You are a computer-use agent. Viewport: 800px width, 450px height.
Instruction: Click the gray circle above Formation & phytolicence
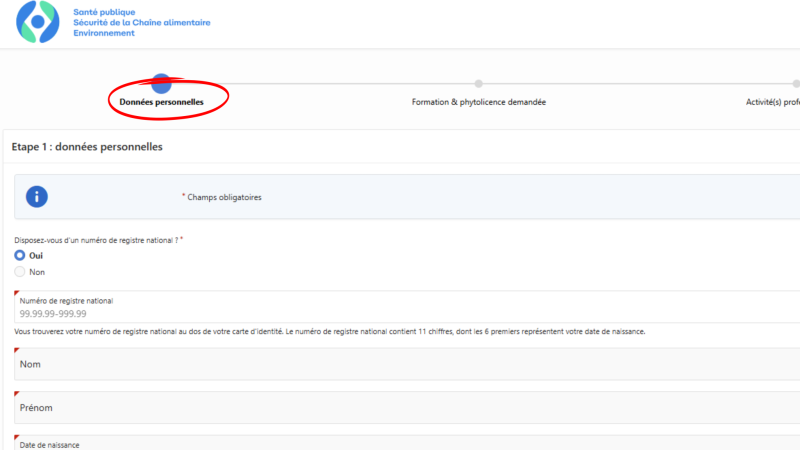click(478, 84)
